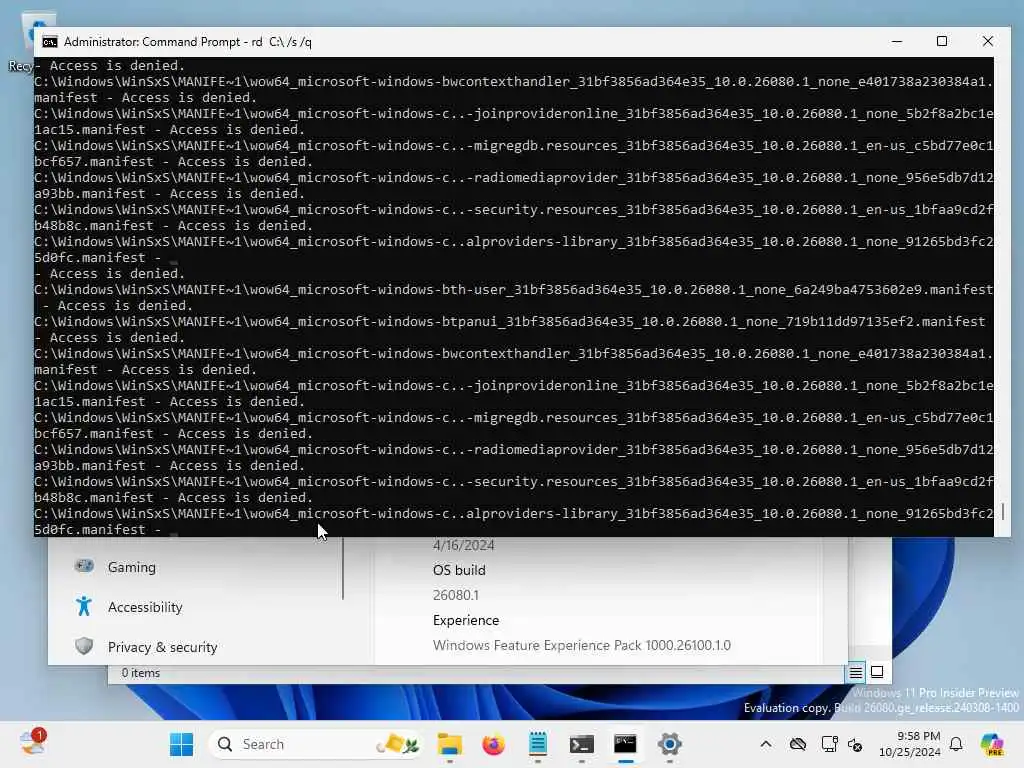Click the search highlight illustration in taskbar
The height and width of the screenshot is (768, 1024).
point(398,744)
